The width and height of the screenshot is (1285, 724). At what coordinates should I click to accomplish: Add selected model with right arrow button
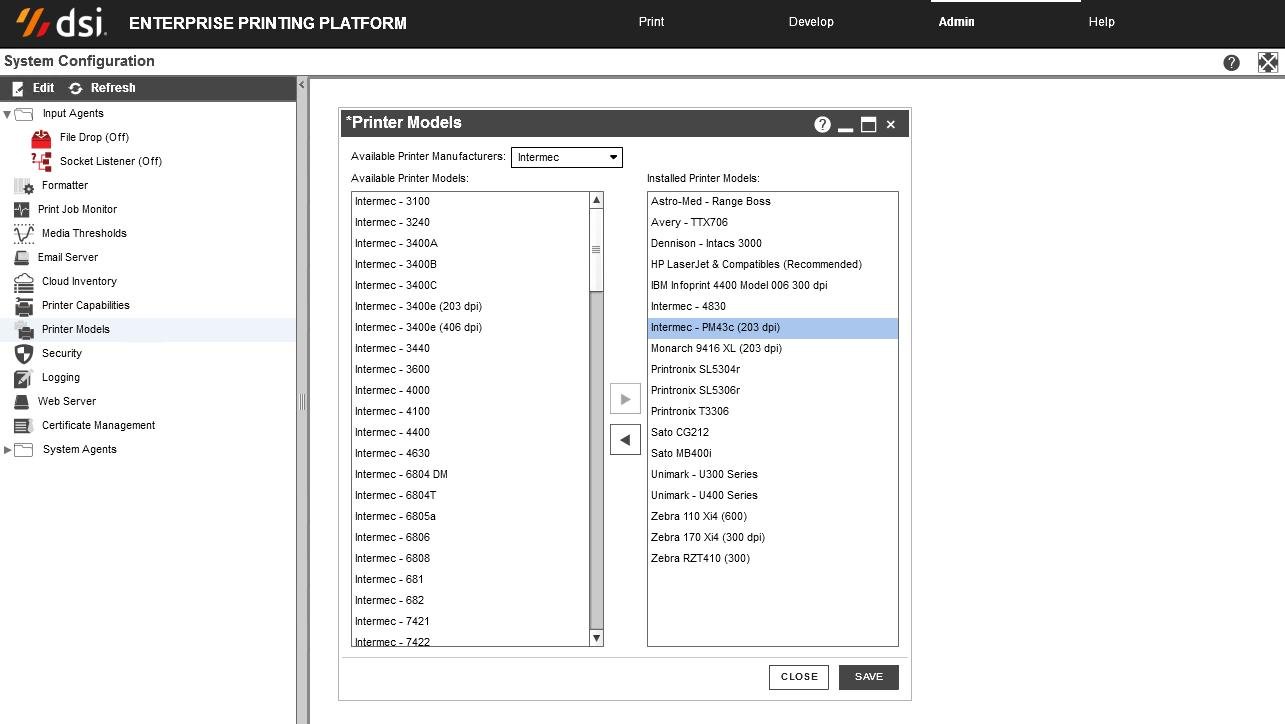[x=625, y=399]
